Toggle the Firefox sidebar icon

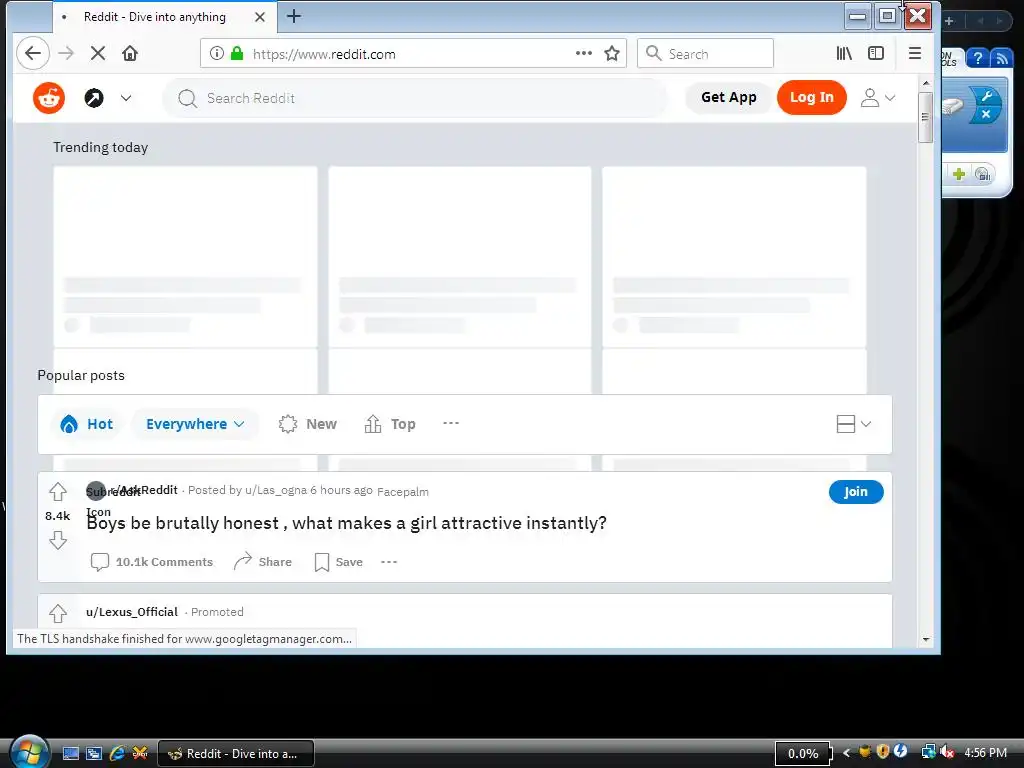[x=876, y=54]
